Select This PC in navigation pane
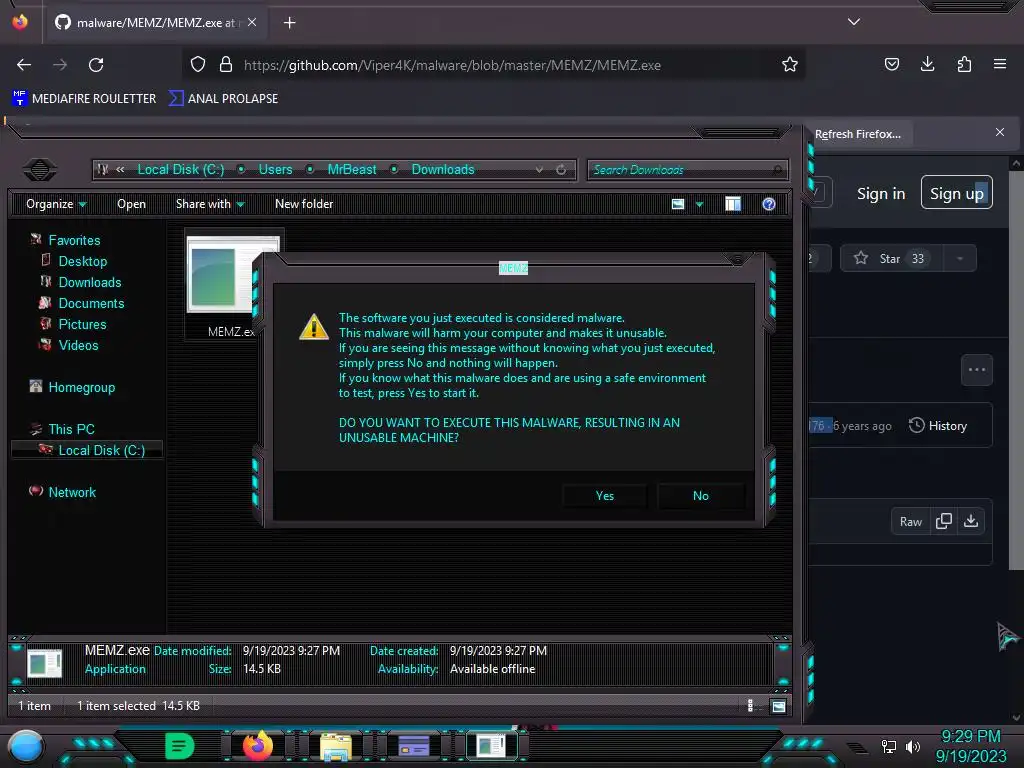The height and width of the screenshot is (768, 1024). pos(71,429)
